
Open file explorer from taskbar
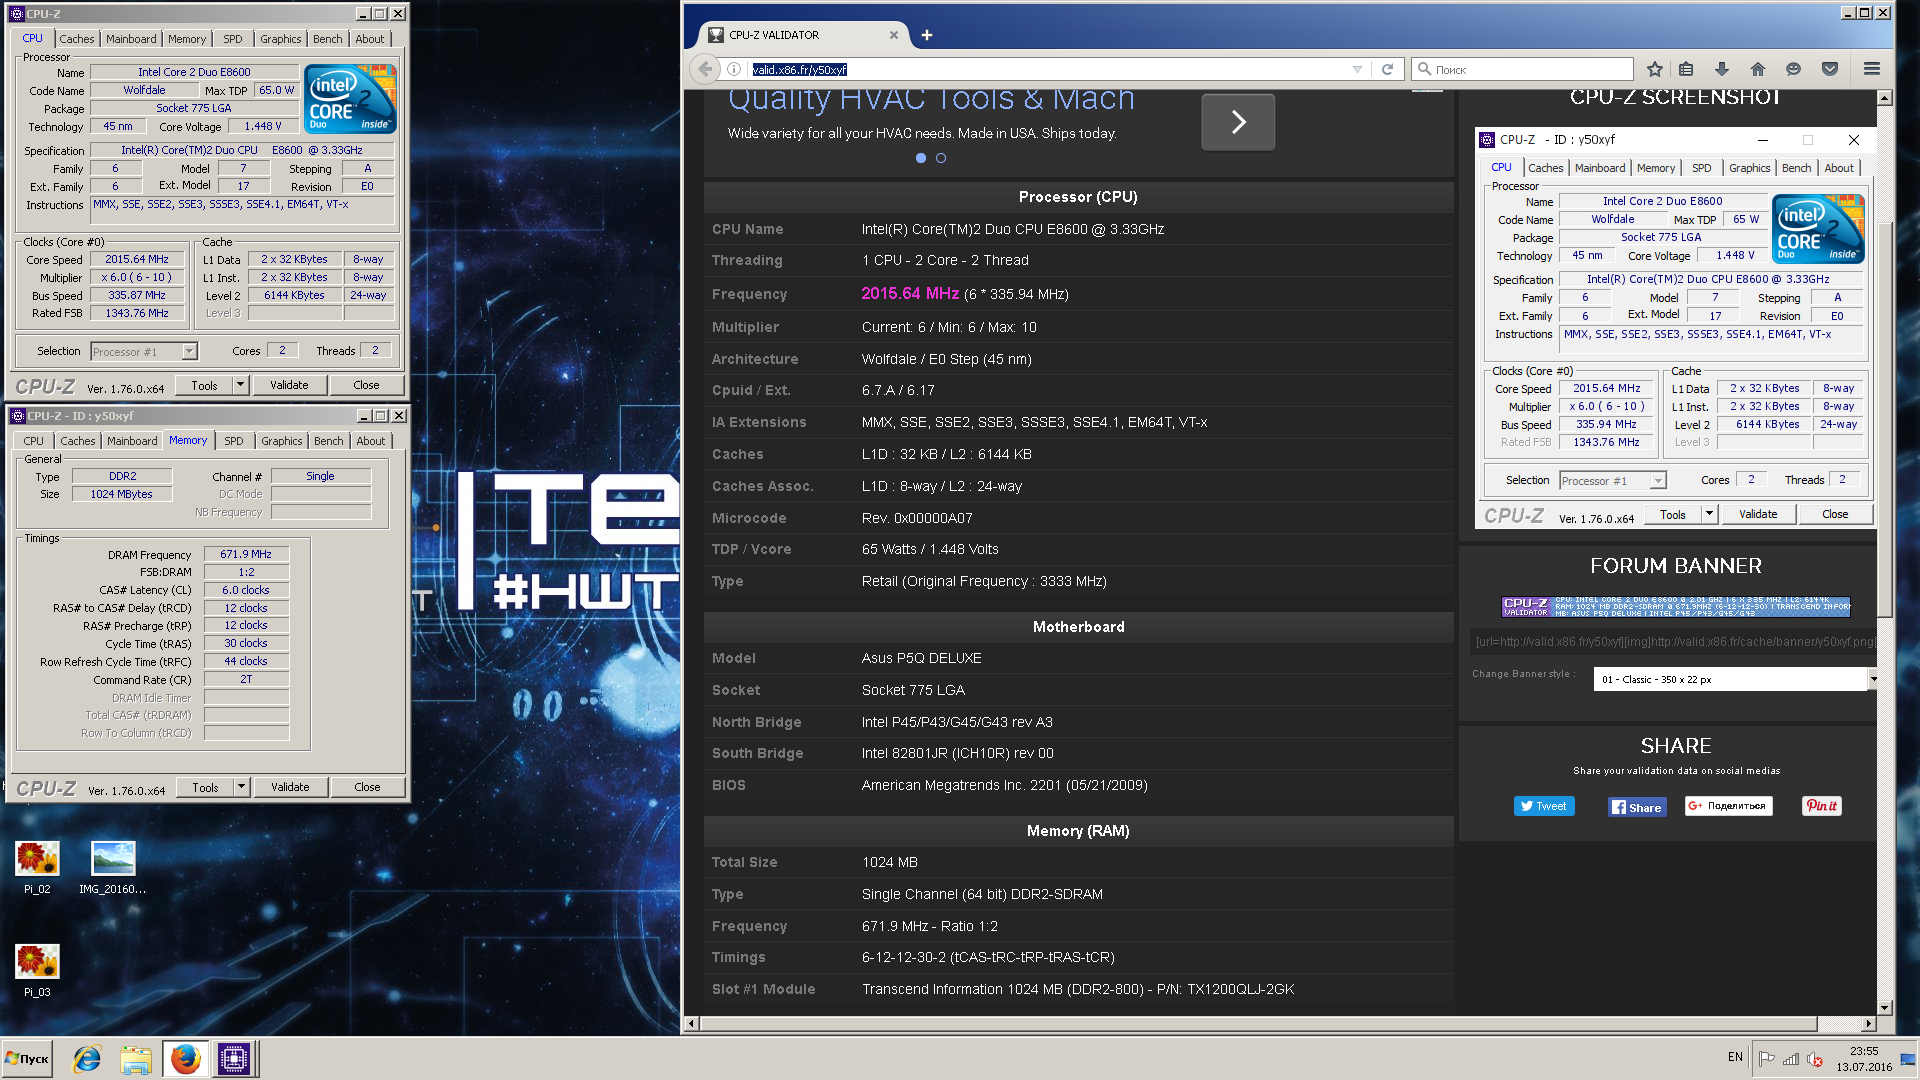point(135,1059)
